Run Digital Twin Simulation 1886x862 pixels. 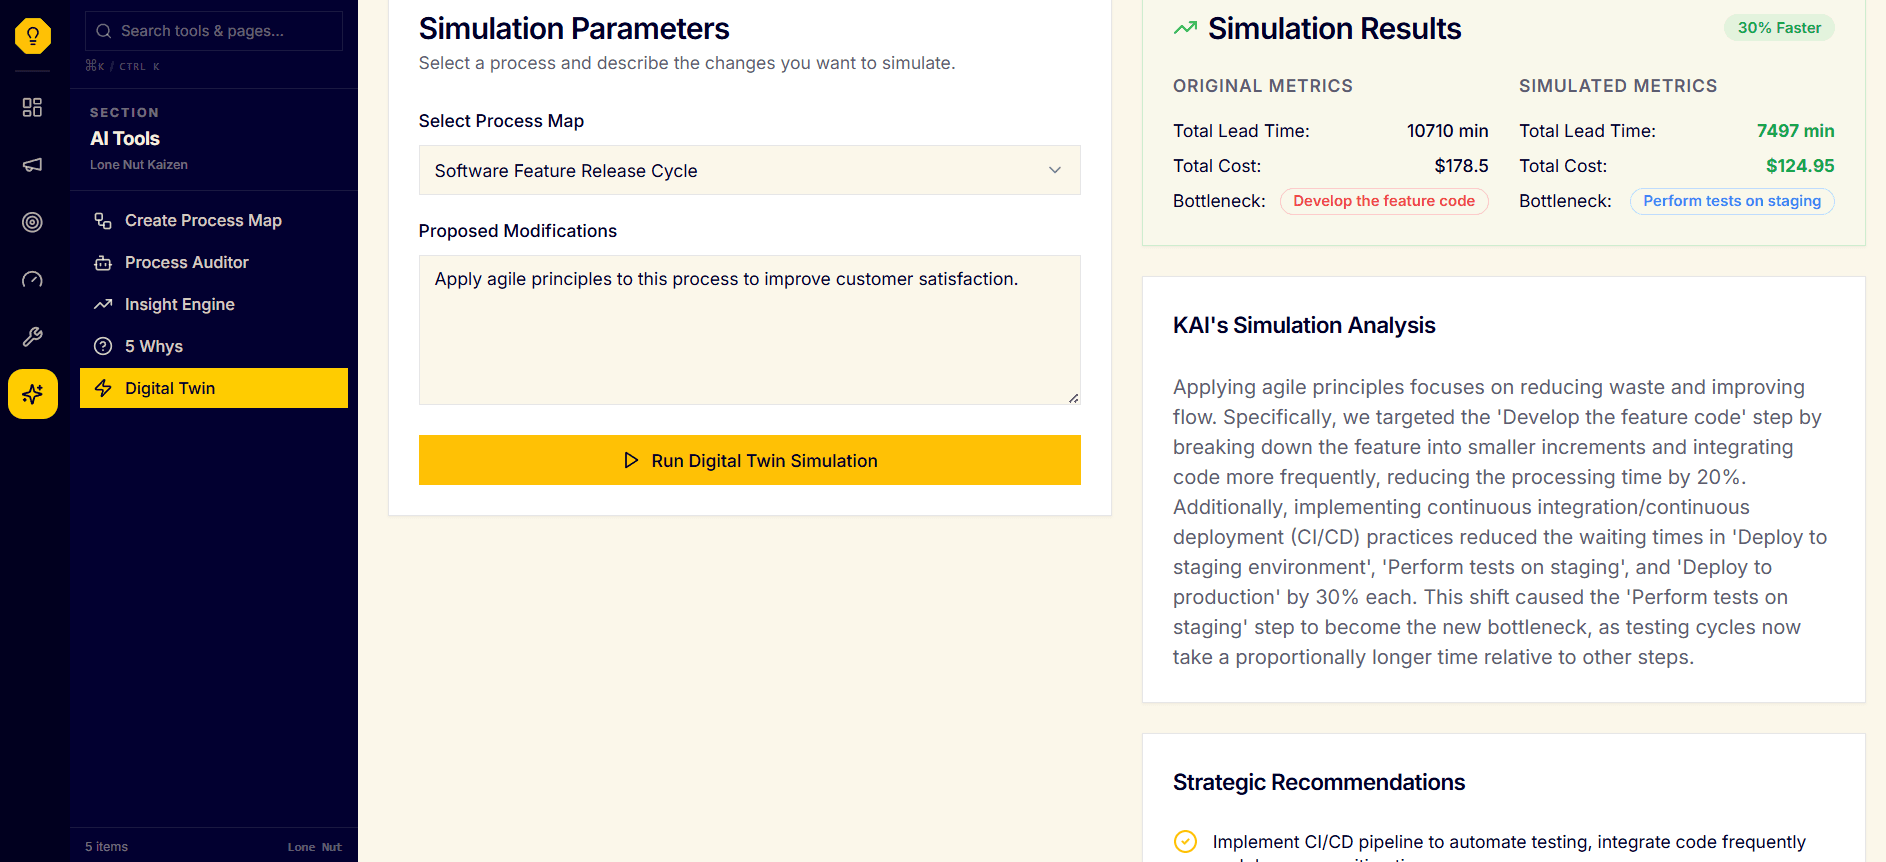[749, 460]
